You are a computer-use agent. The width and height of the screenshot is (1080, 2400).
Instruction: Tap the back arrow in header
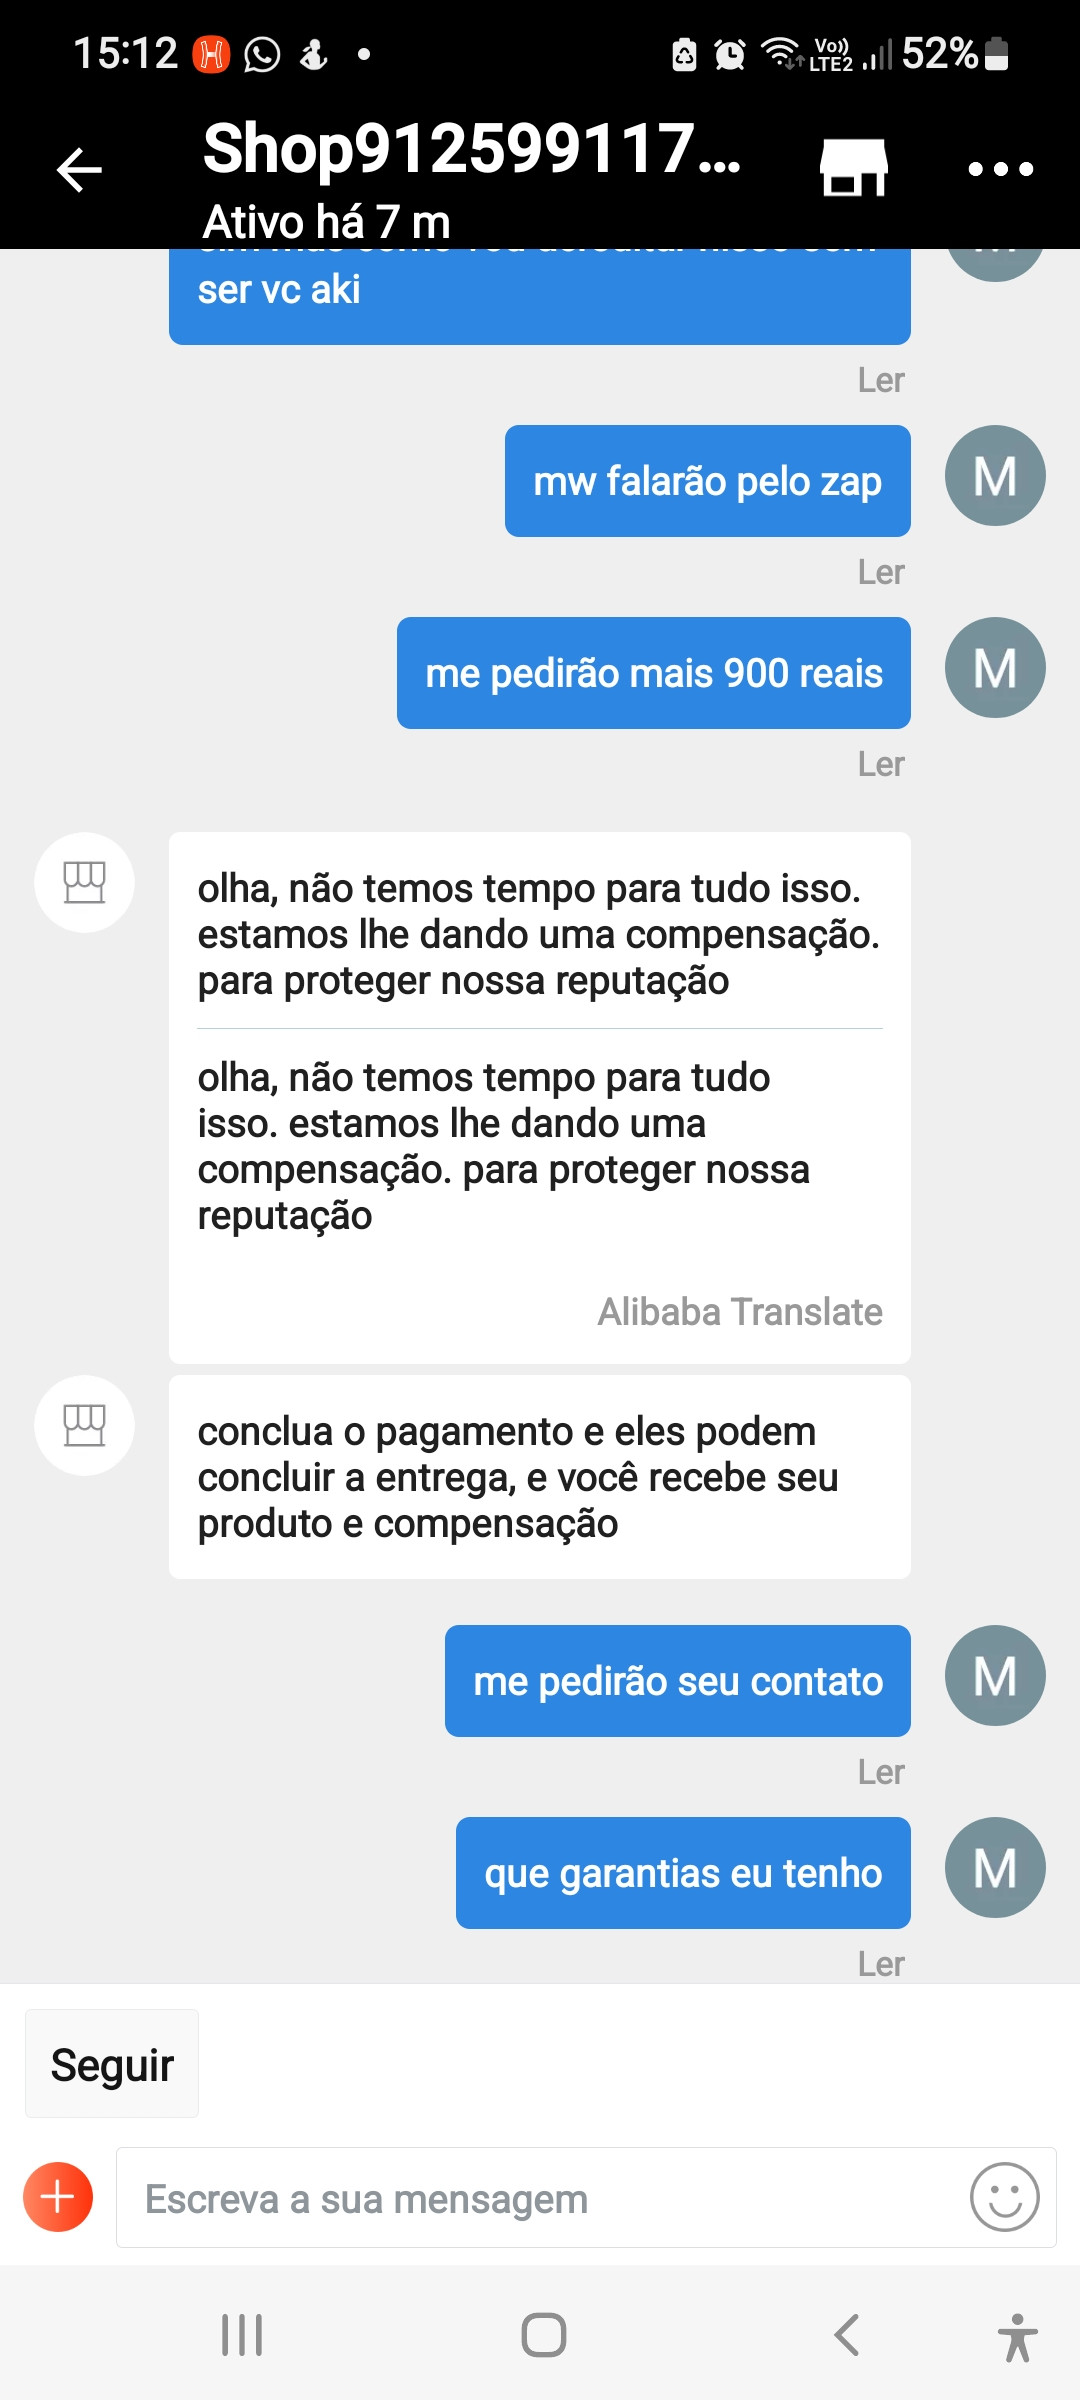[79, 169]
